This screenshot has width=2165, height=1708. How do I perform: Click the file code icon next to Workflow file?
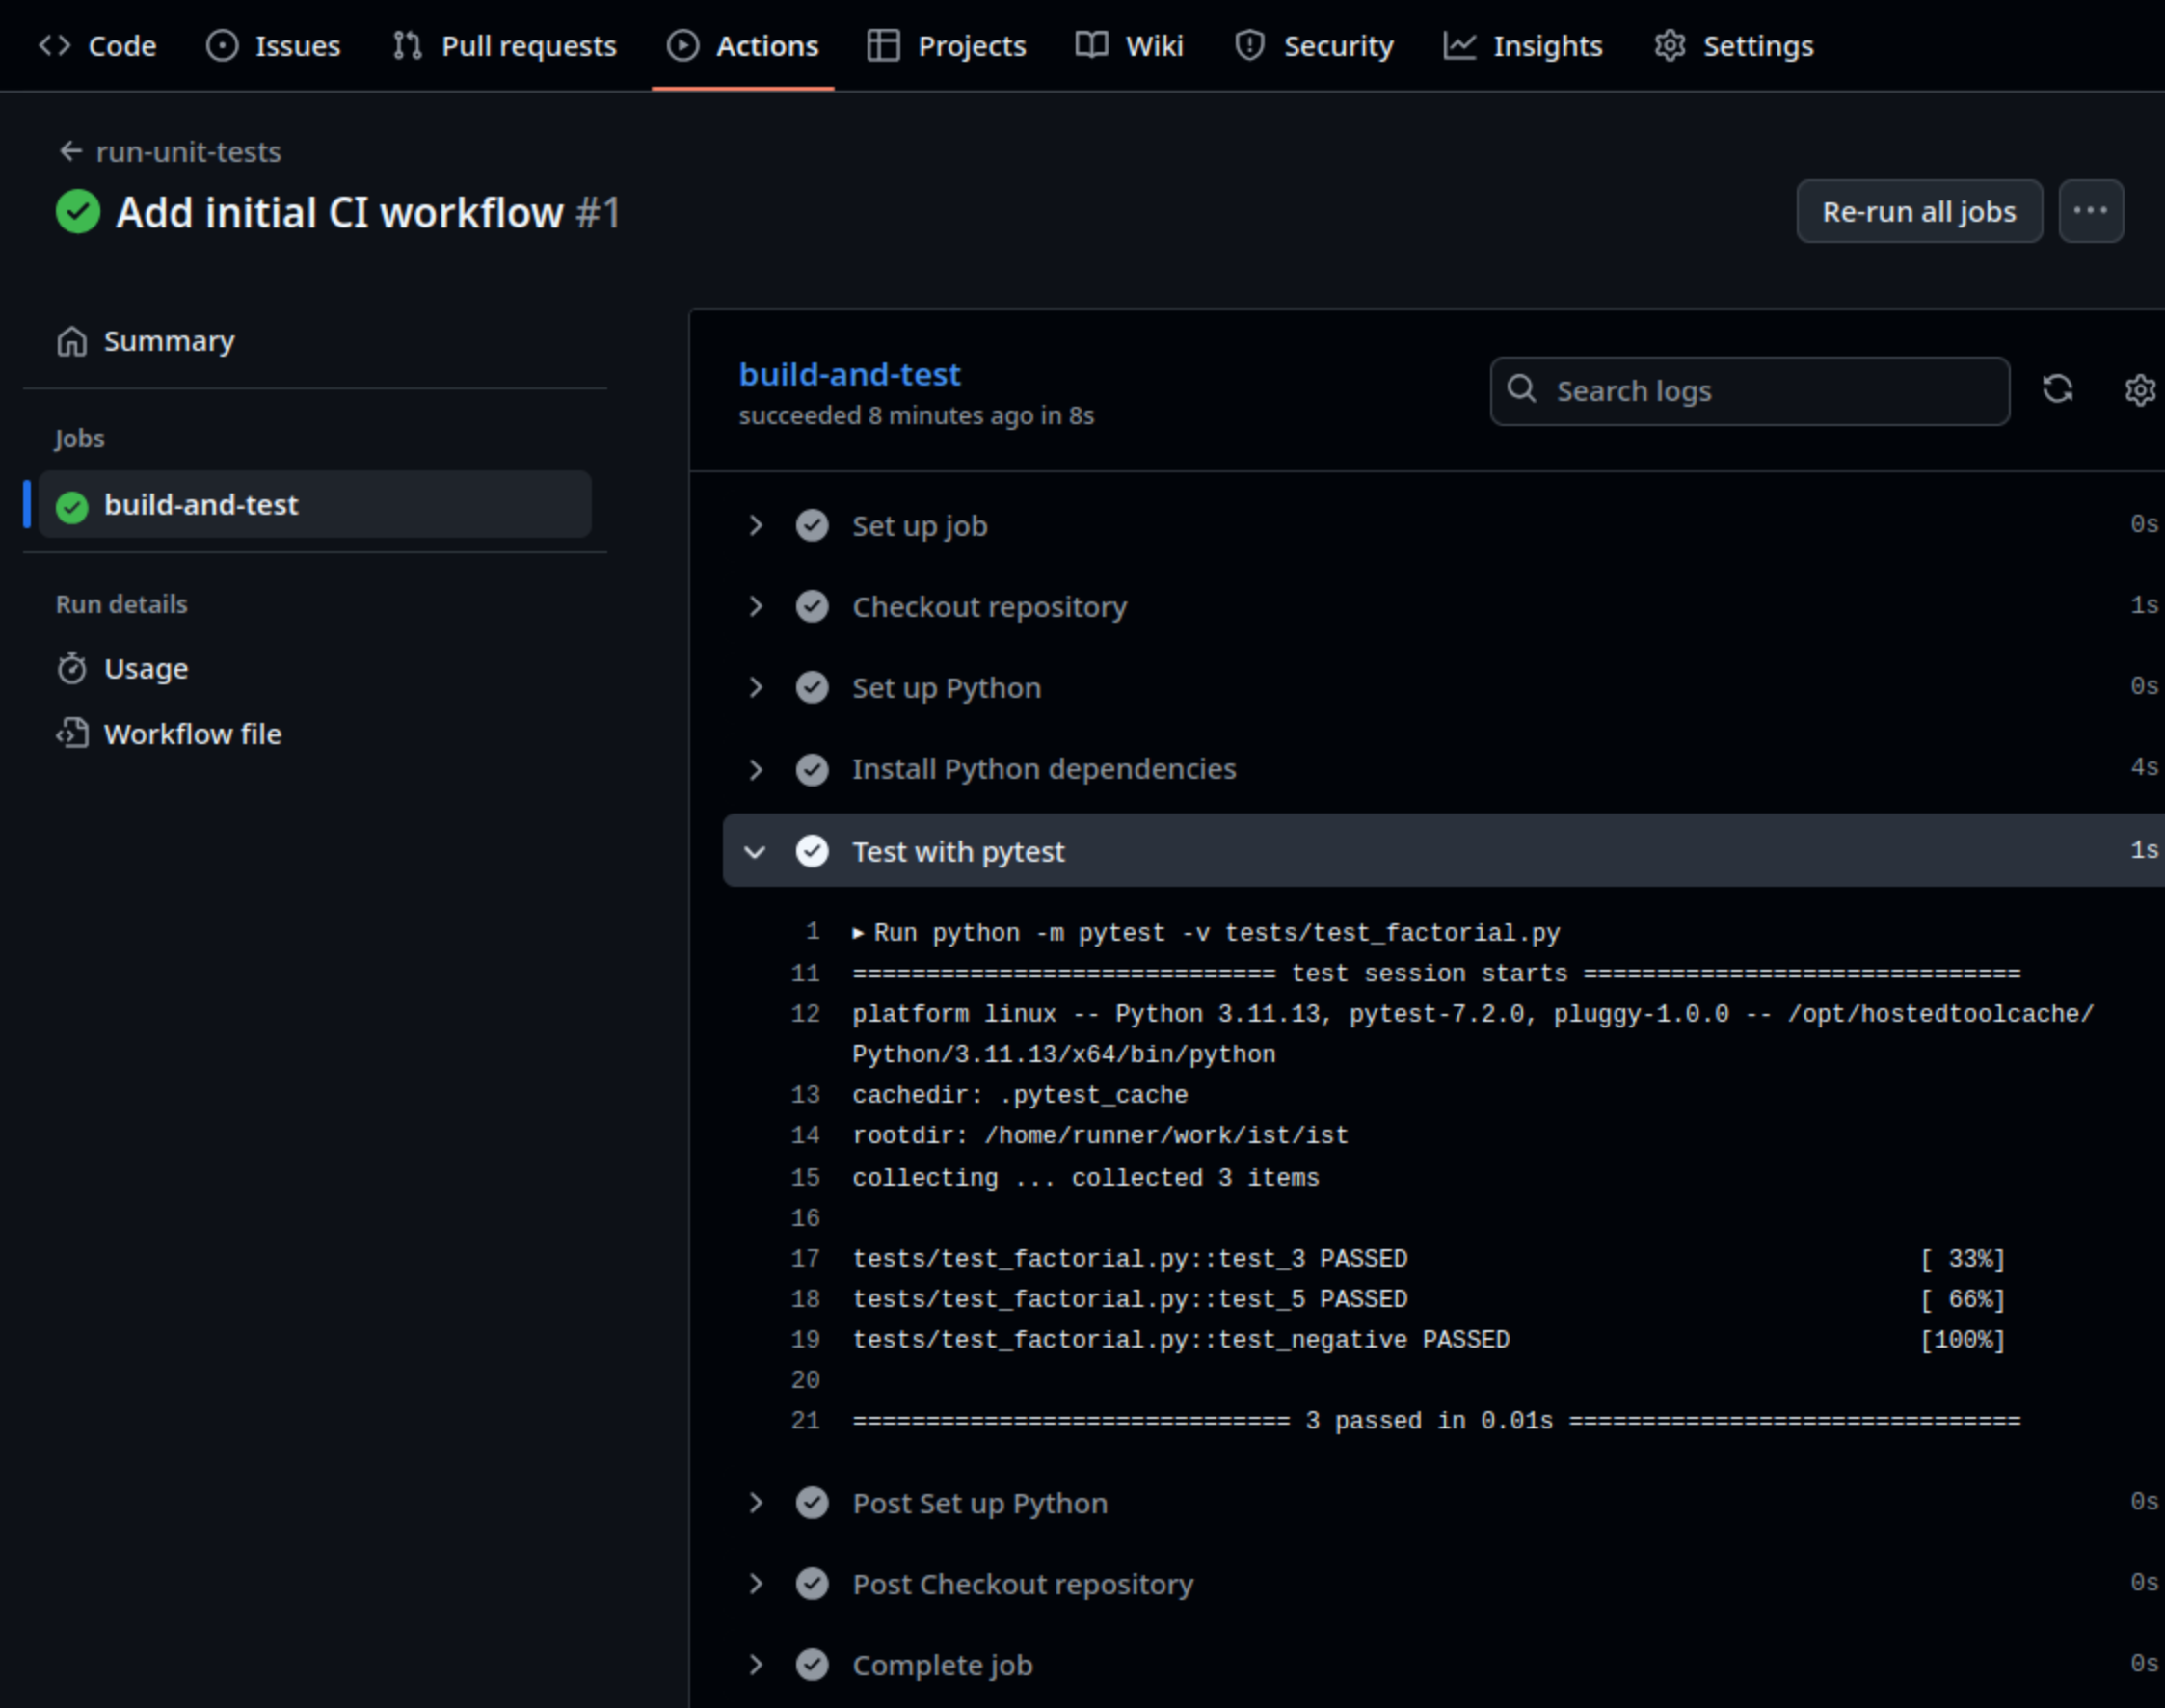click(x=72, y=734)
